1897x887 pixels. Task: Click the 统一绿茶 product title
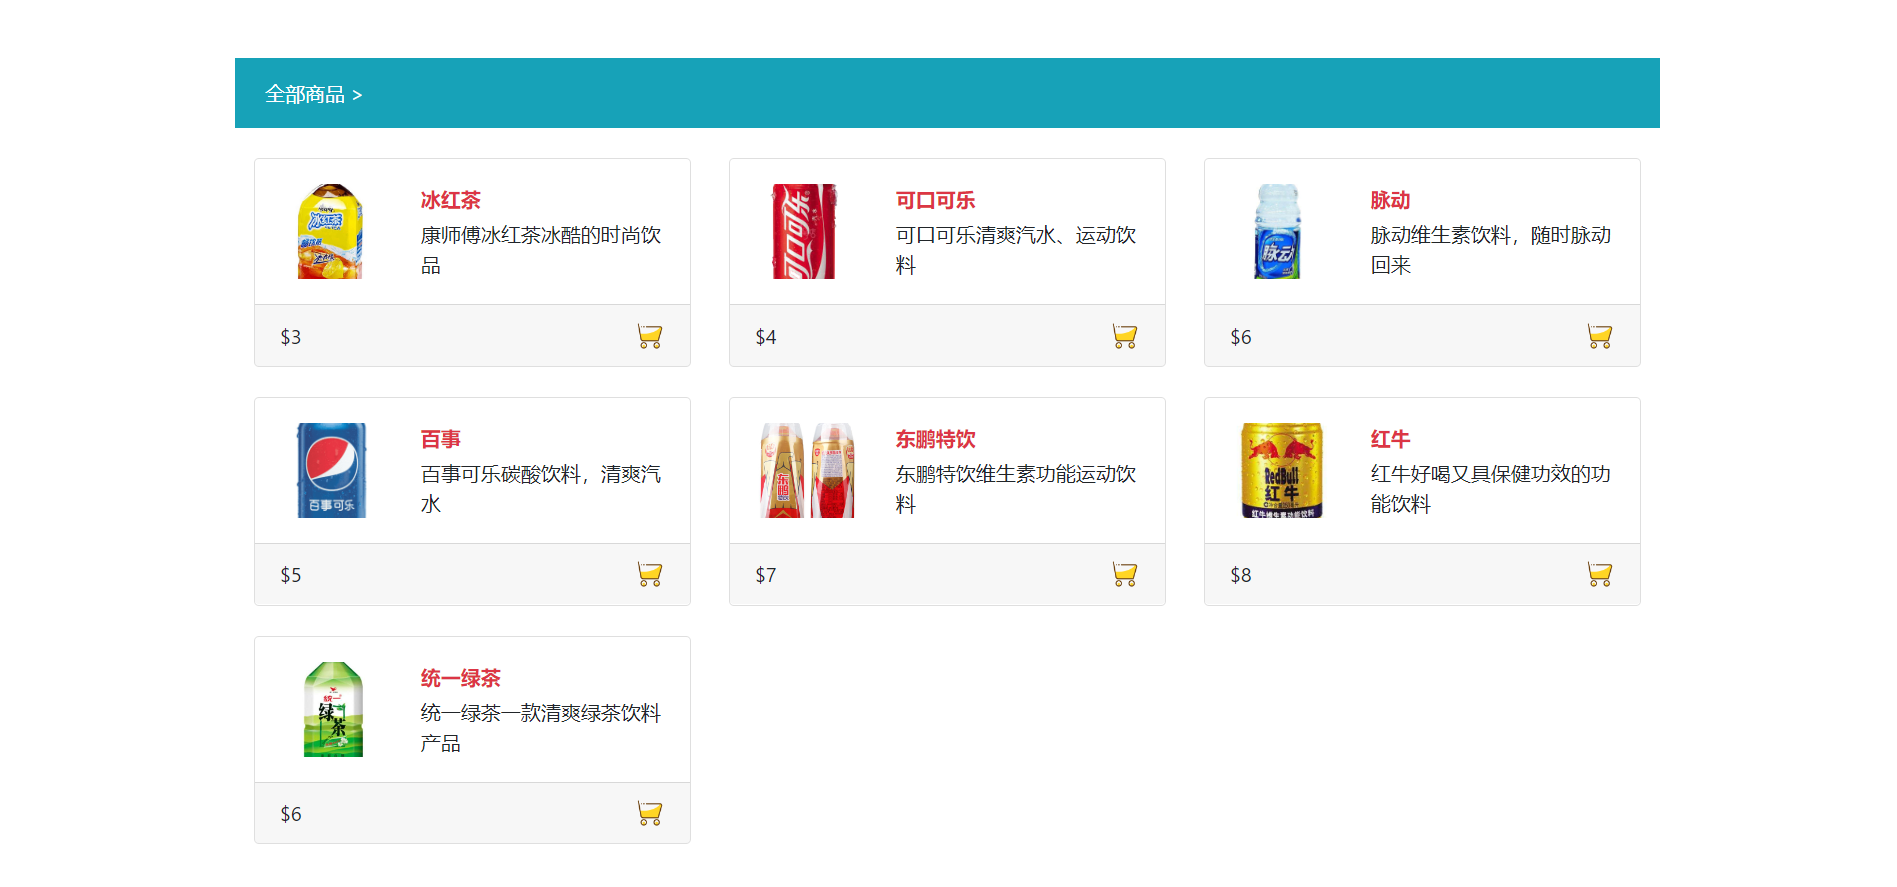(461, 678)
